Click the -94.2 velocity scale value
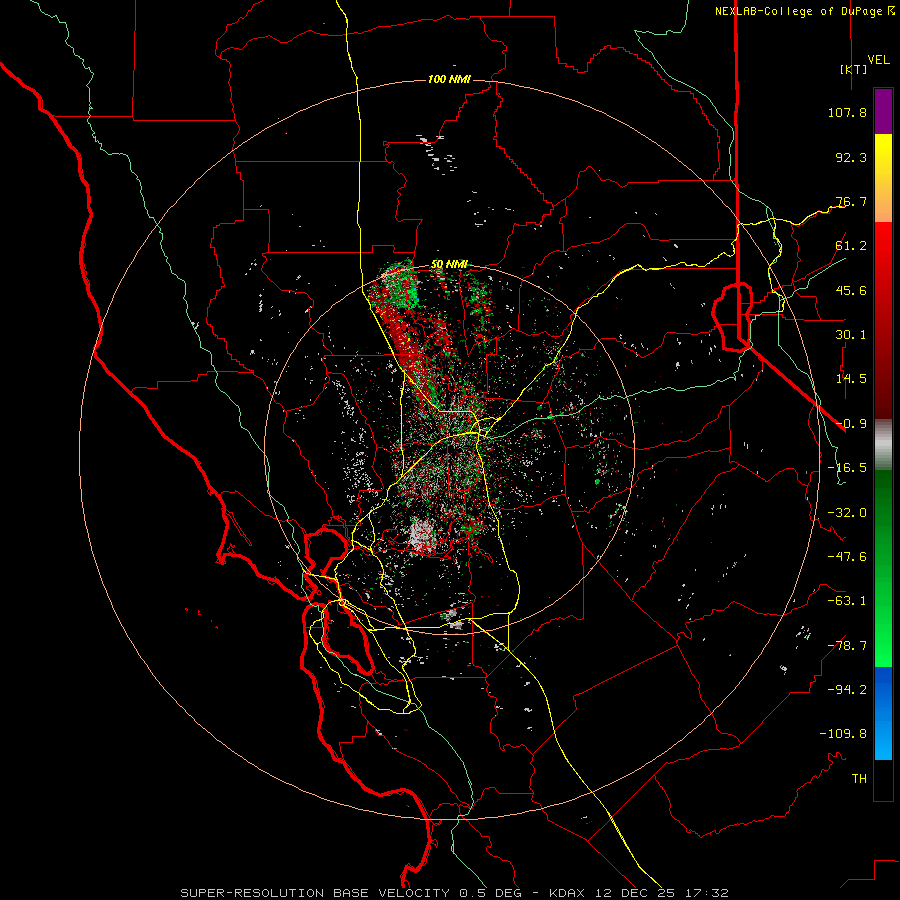900x900 pixels. [847, 690]
